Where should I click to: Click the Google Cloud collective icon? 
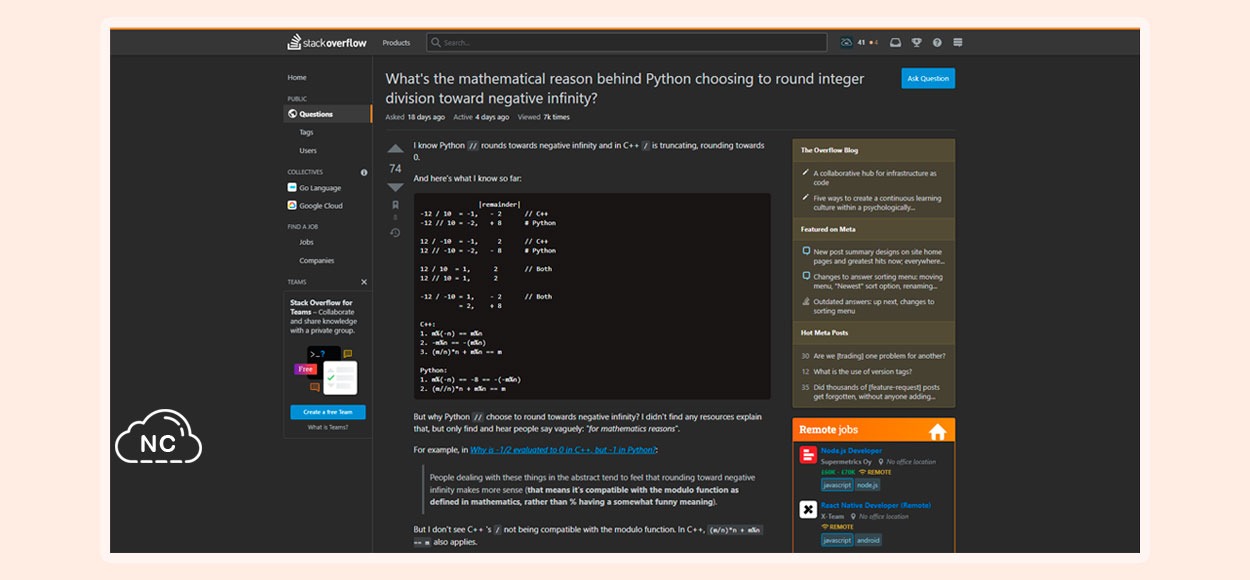pos(292,206)
